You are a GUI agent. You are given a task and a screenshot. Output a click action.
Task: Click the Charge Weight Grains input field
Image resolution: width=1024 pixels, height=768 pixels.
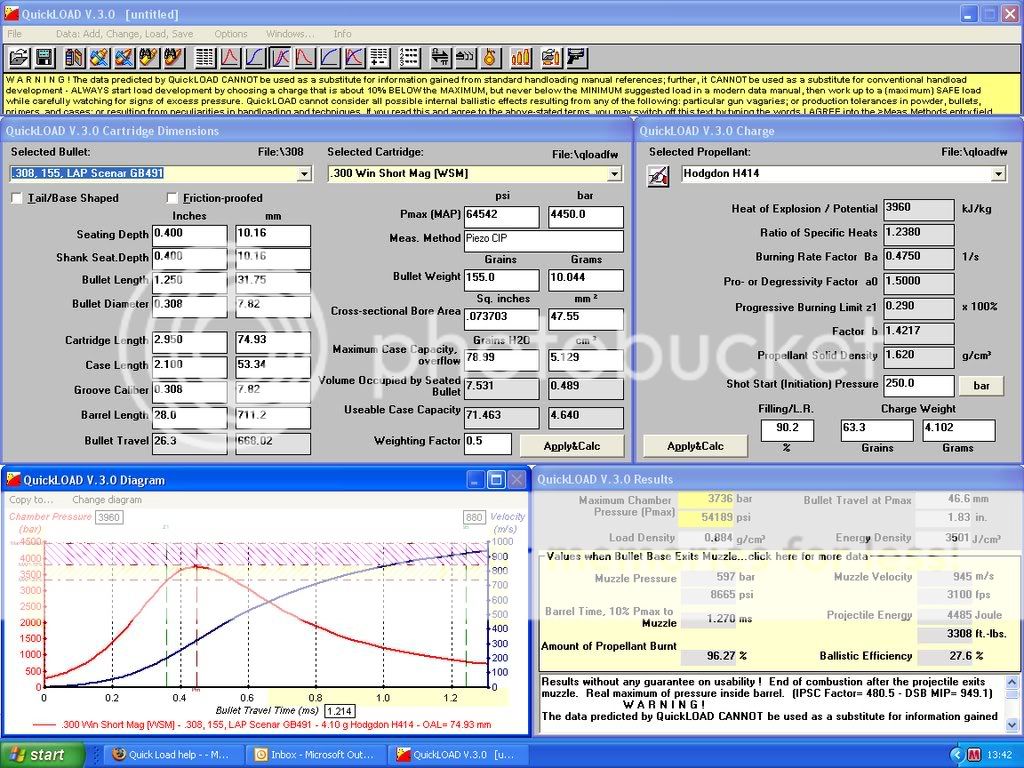[x=876, y=430]
